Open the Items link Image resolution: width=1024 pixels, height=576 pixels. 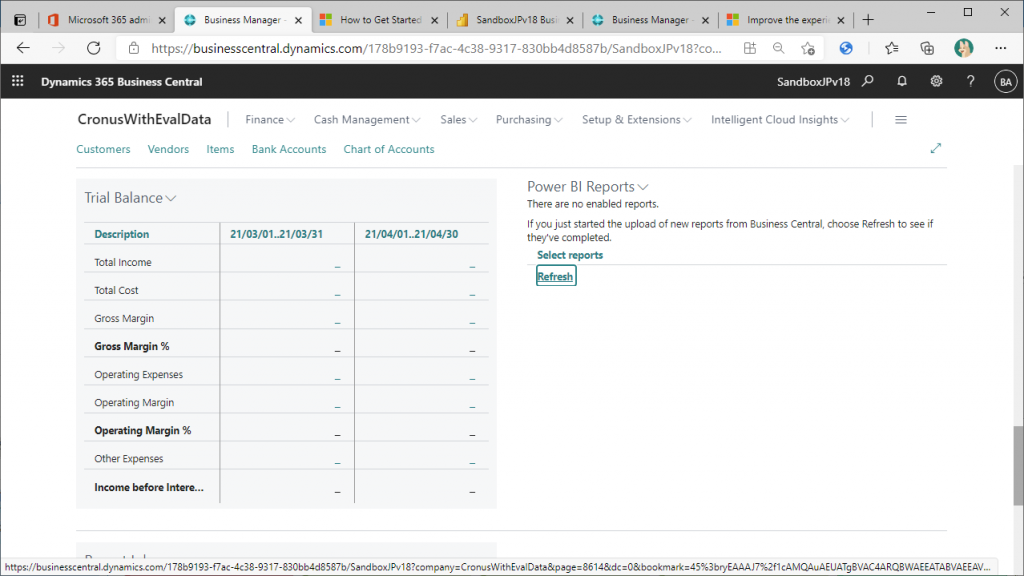click(x=220, y=149)
